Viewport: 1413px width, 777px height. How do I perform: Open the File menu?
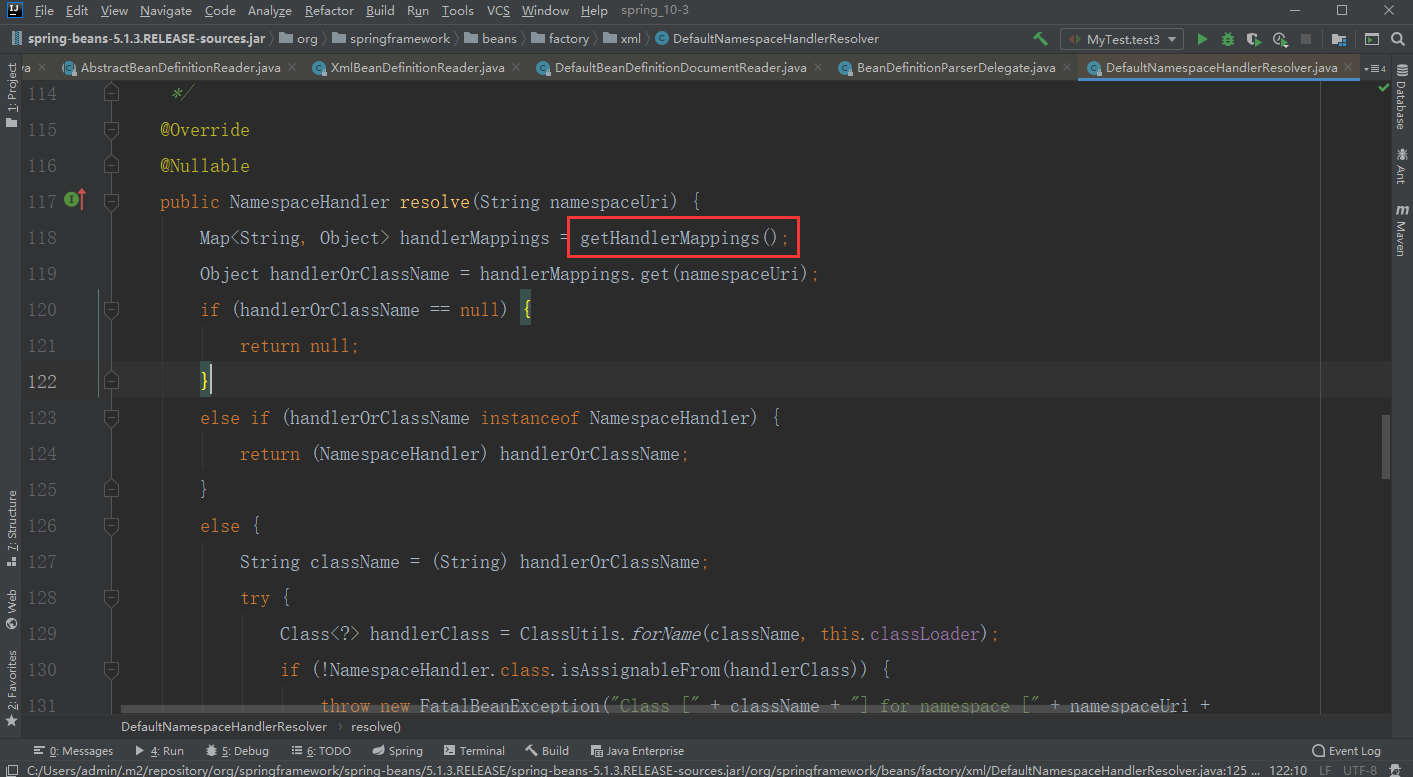pos(43,11)
